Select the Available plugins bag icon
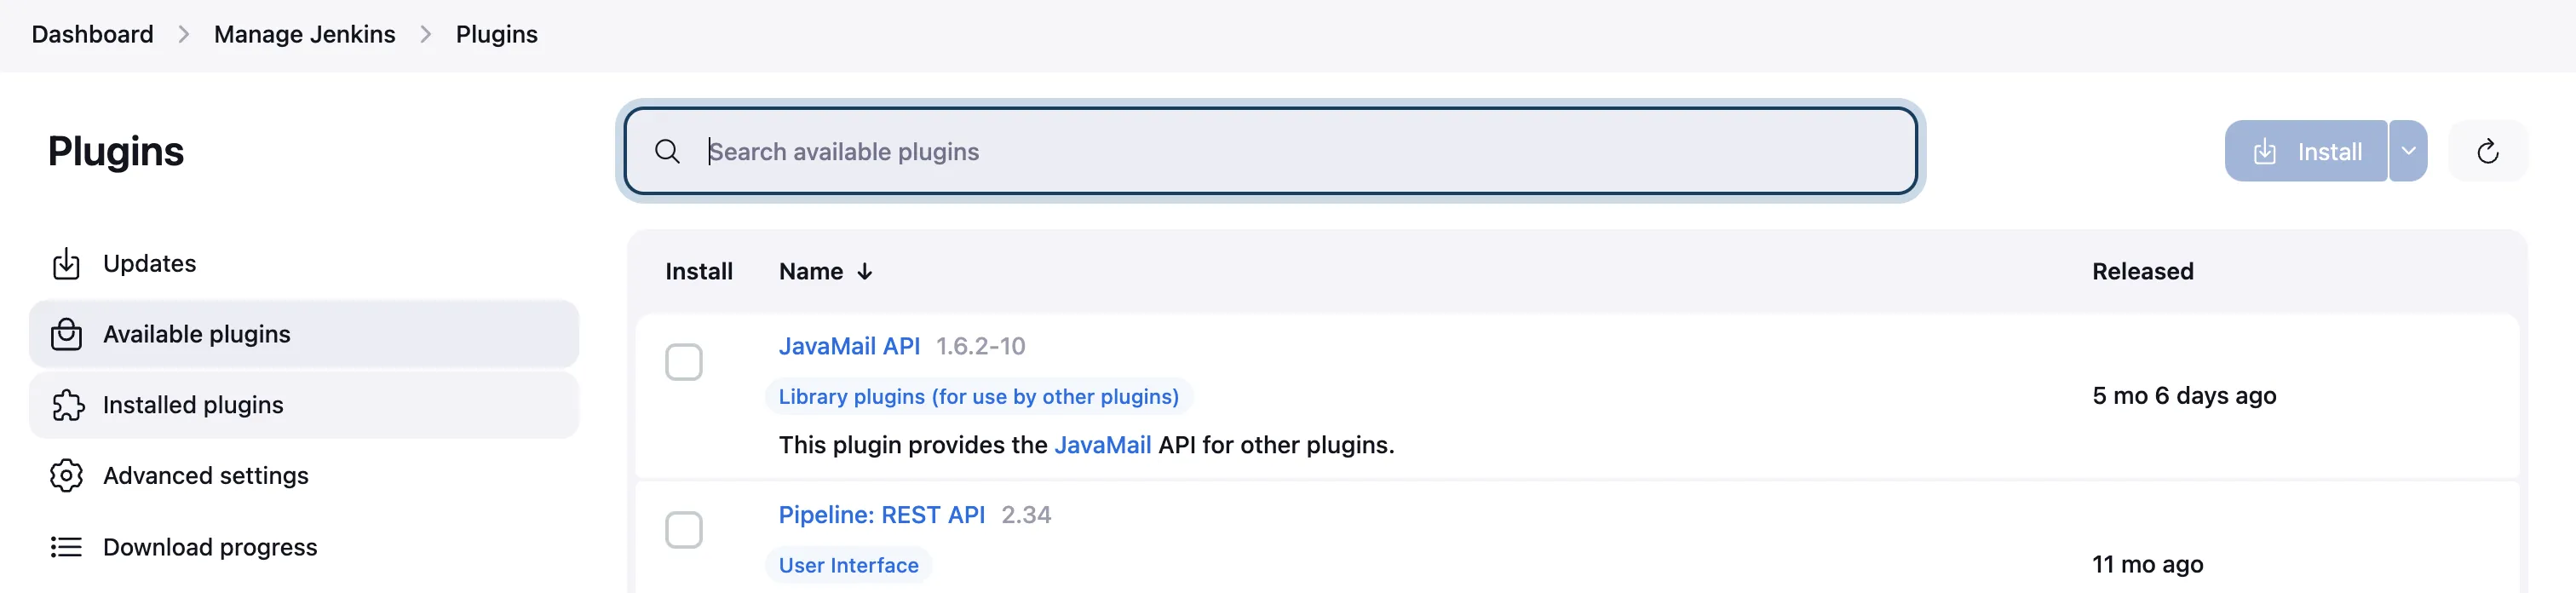 [65, 334]
